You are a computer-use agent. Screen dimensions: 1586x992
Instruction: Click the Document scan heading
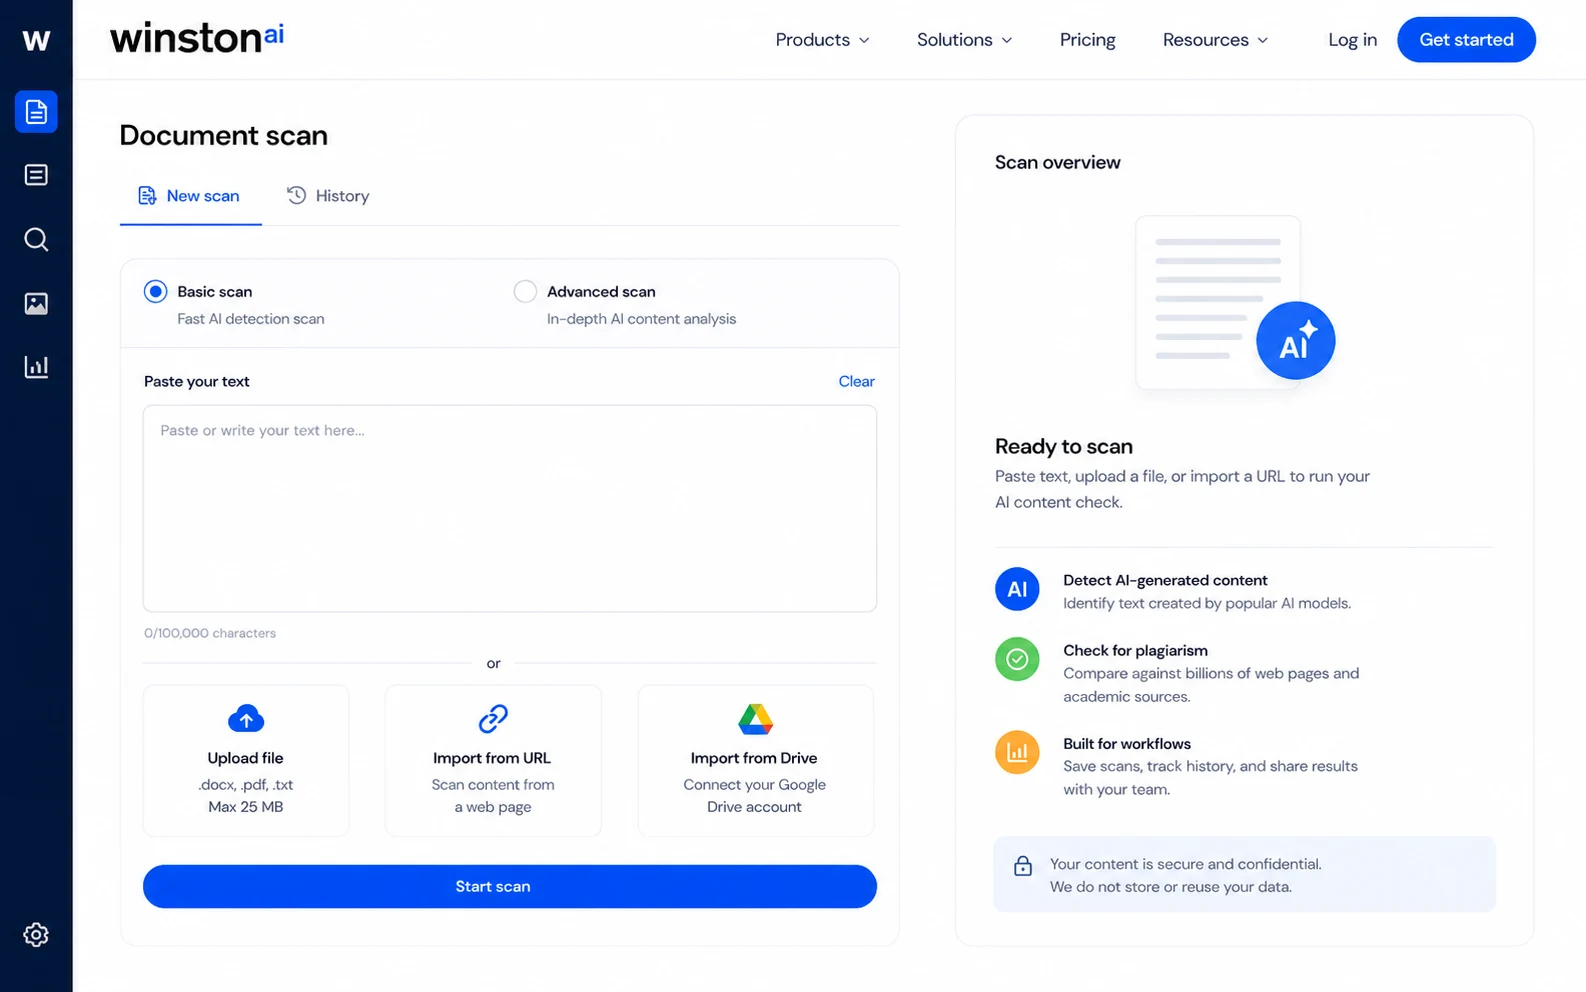(x=224, y=135)
